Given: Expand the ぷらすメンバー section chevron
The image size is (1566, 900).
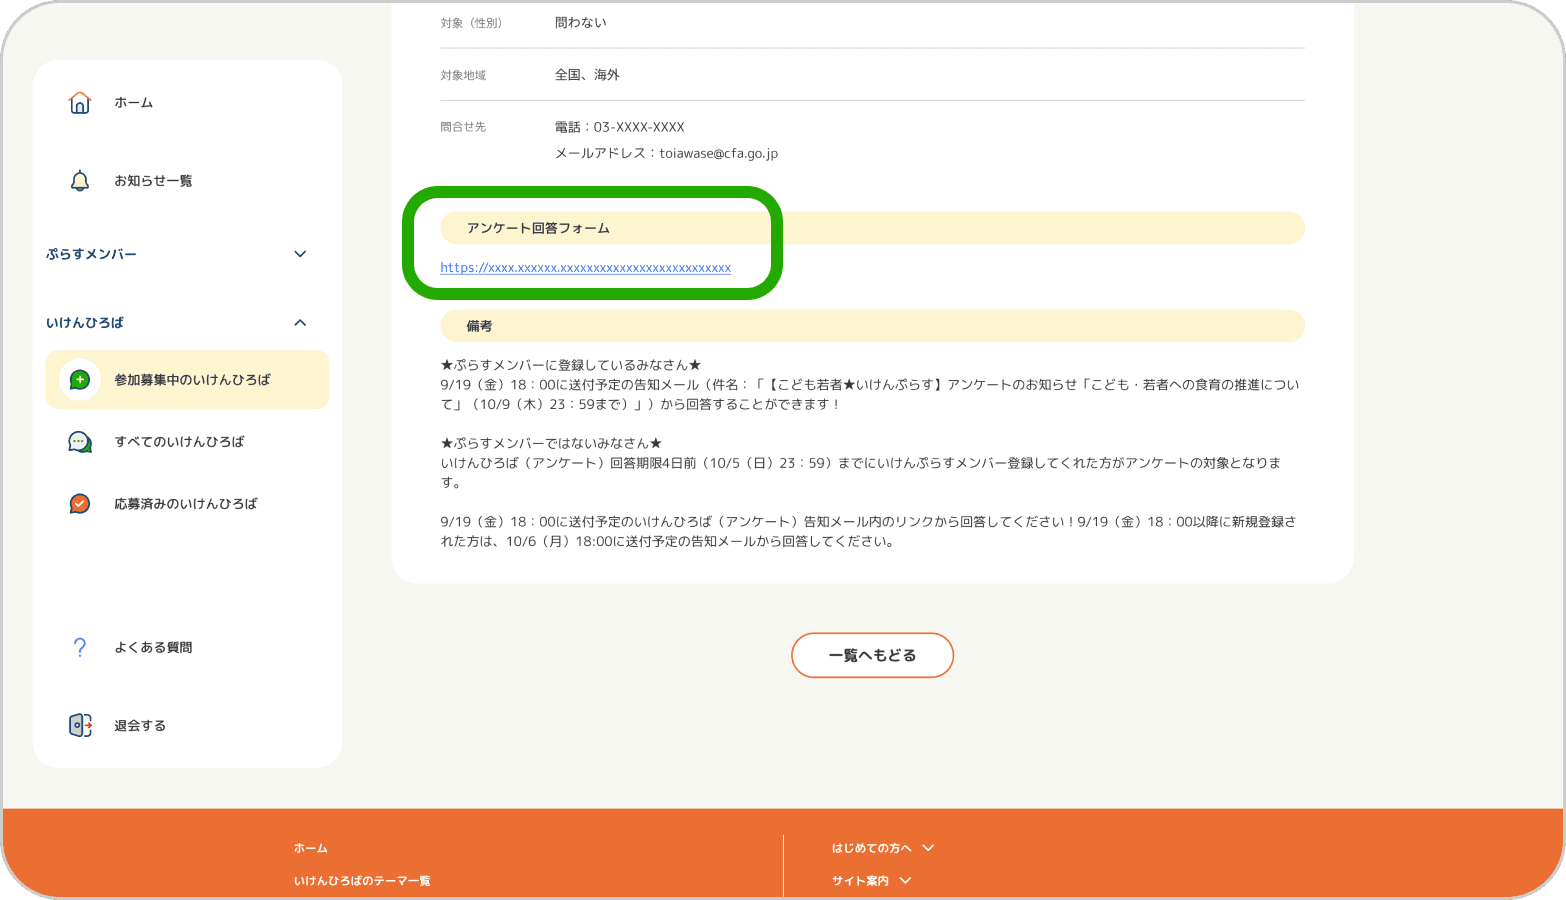Looking at the screenshot, I should click(299, 254).
